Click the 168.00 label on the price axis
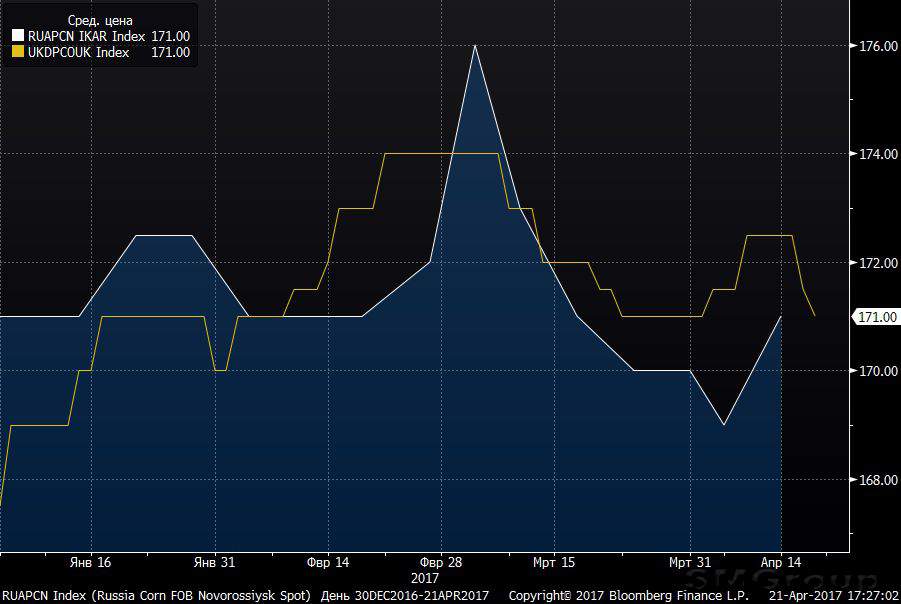Viewport: 901px width, 604px height. pyautogui.click(x=874, y=480)
